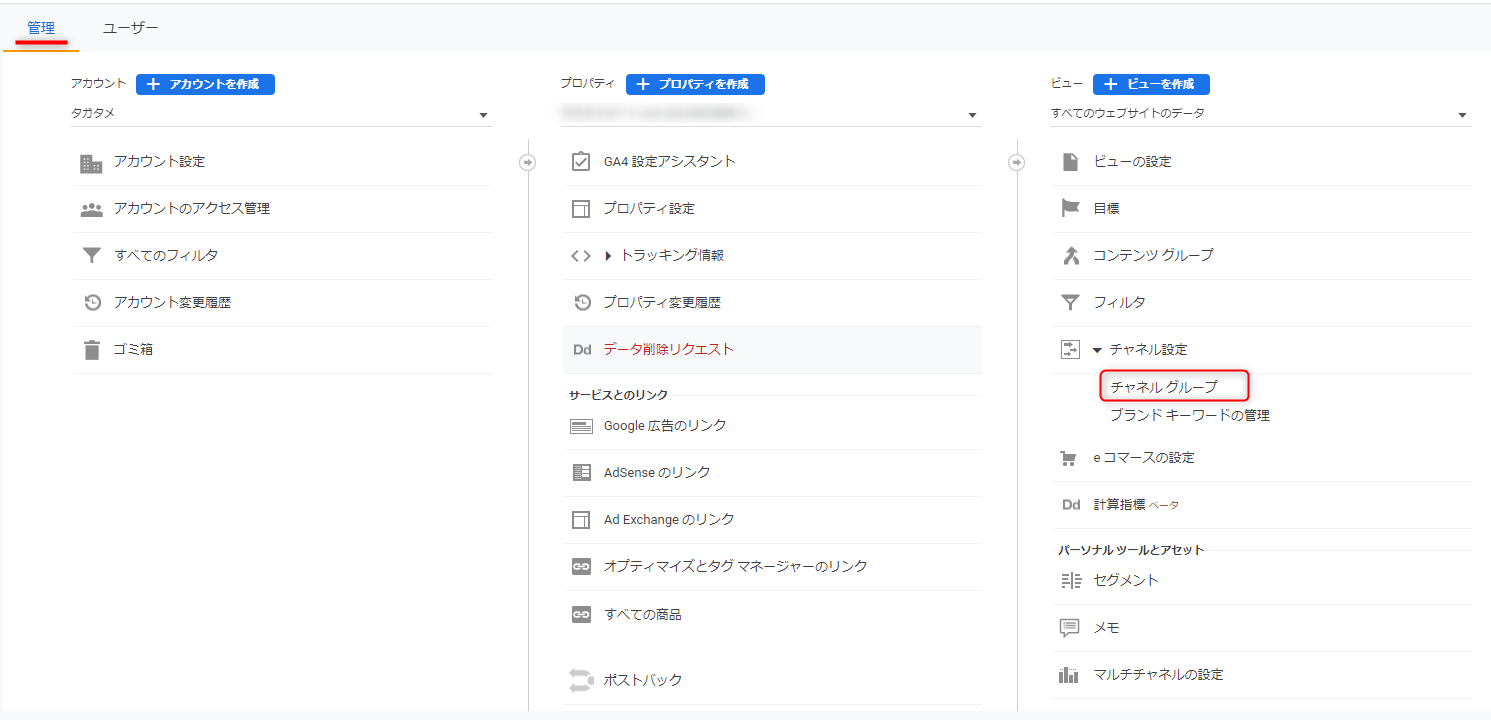The width and height of the screenshot is (1491, 720).
Task: Open 目標 goals text link
Action: tap(1106, 208)
